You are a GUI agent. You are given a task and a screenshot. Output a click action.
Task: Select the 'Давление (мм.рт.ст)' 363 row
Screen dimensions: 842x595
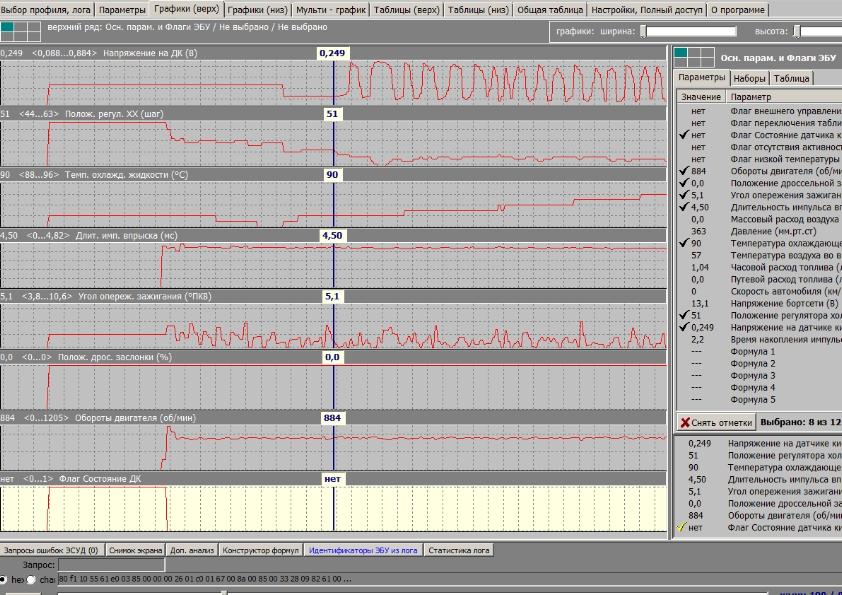(x=759, y=231)
